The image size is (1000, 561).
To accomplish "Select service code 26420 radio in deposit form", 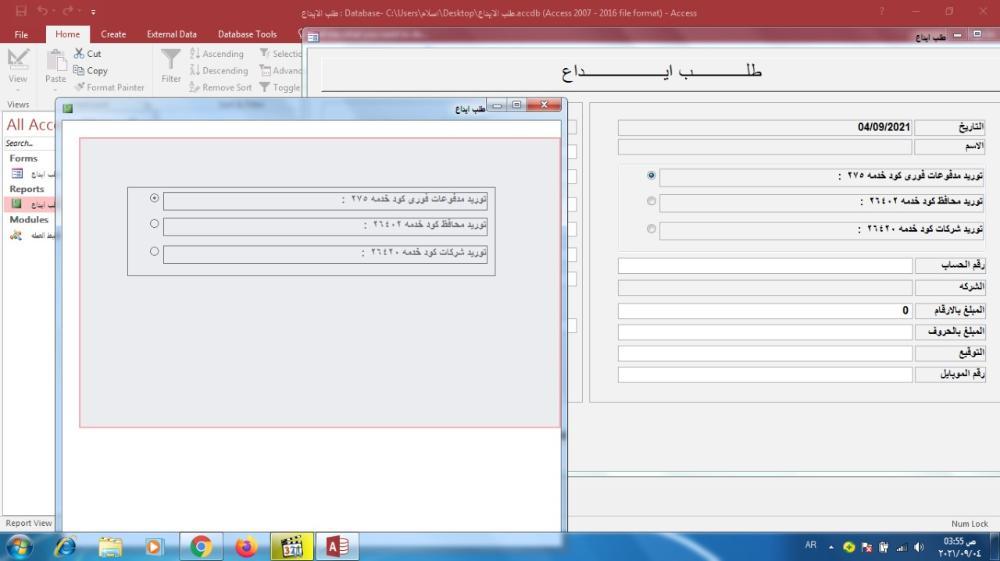I will point(652,229).
